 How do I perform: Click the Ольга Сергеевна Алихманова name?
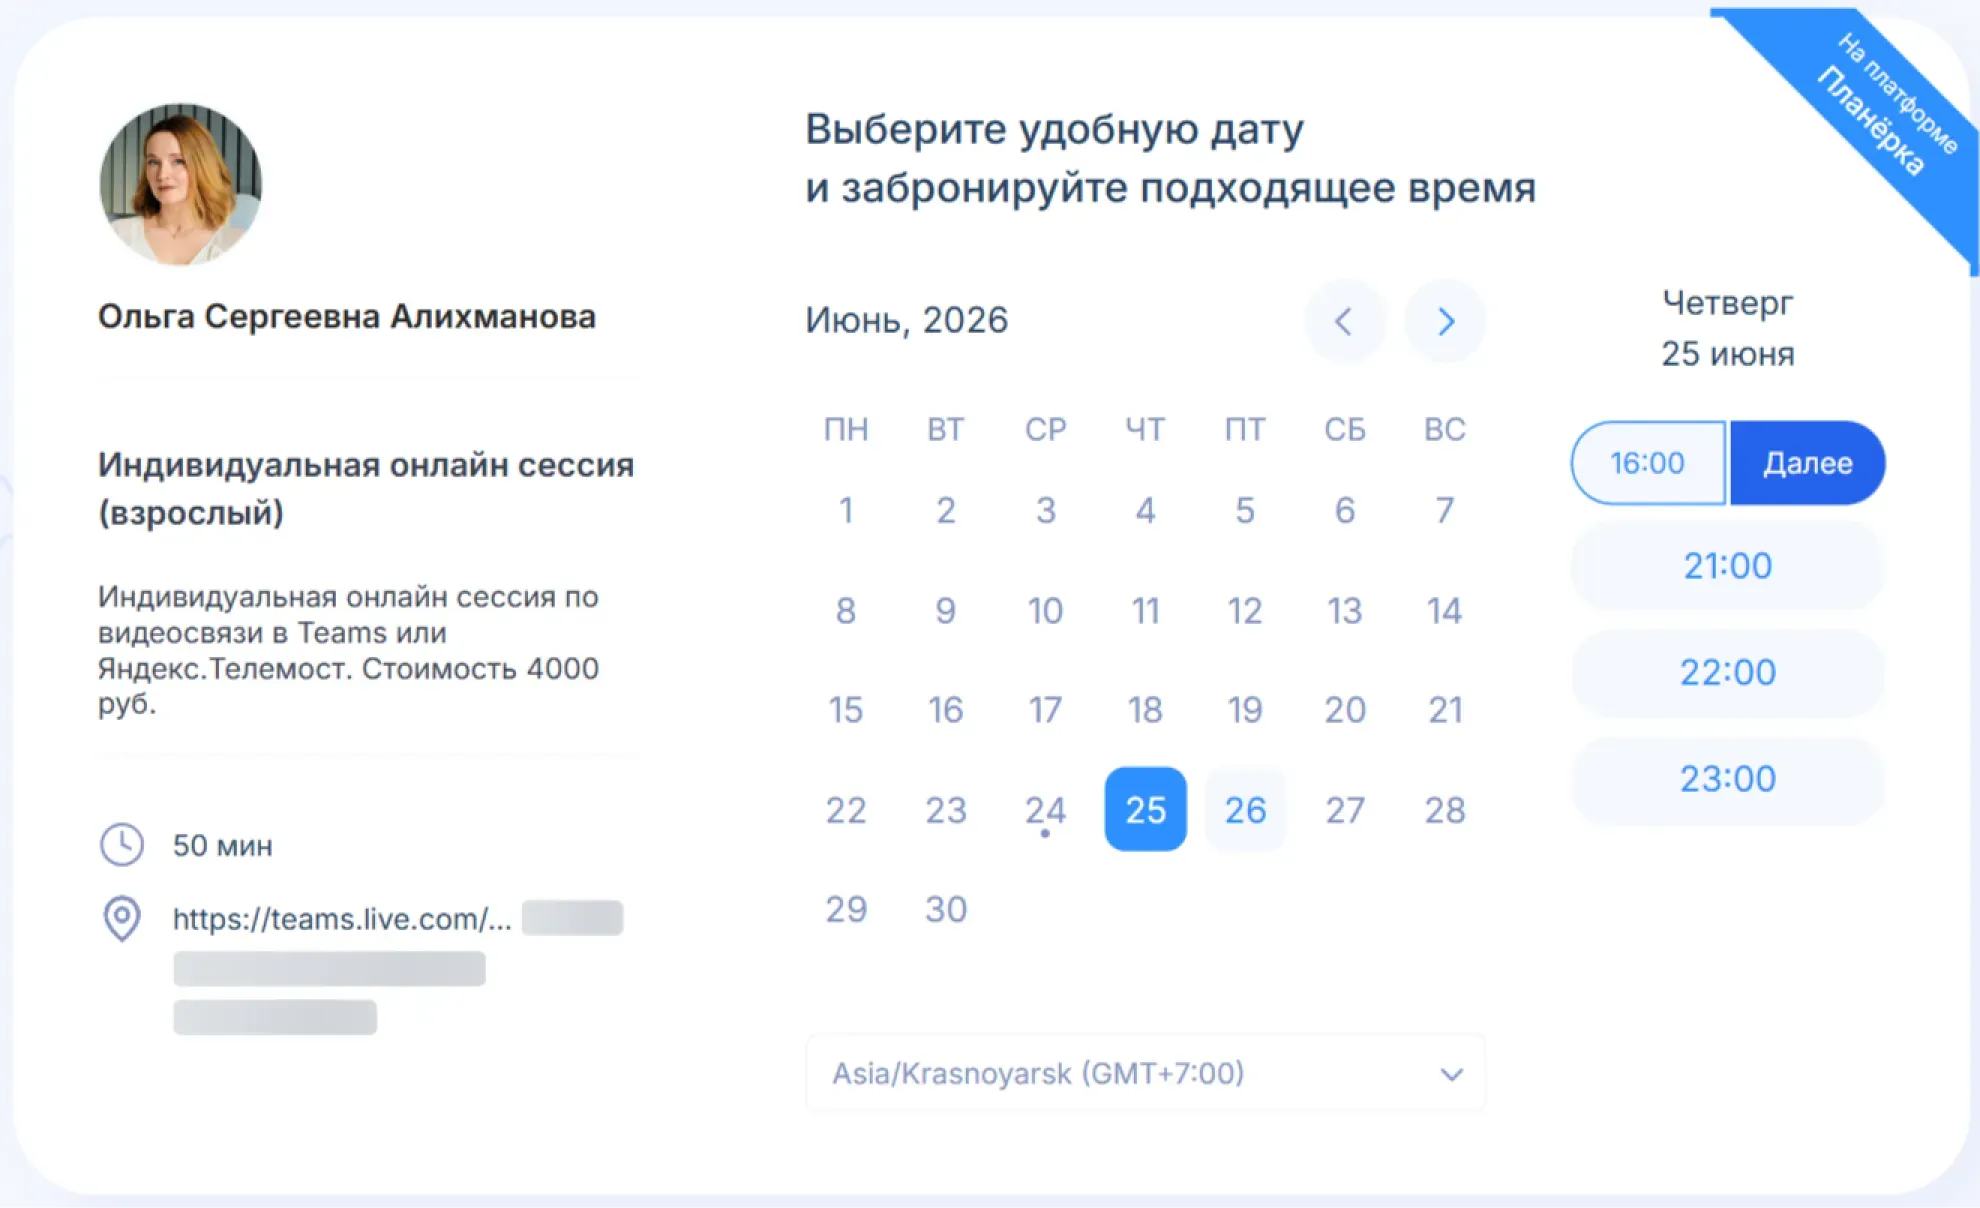pos(347,316)
